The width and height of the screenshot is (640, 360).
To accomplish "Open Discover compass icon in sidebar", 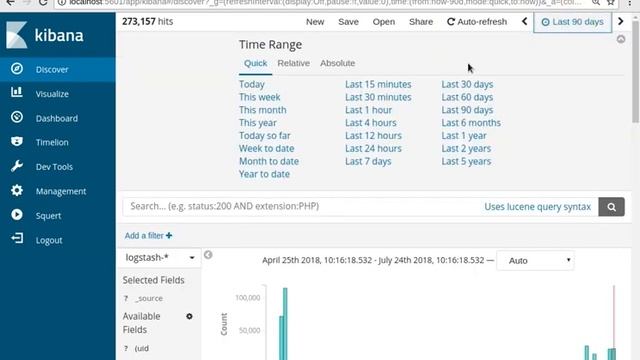I will tap(17, 69).
